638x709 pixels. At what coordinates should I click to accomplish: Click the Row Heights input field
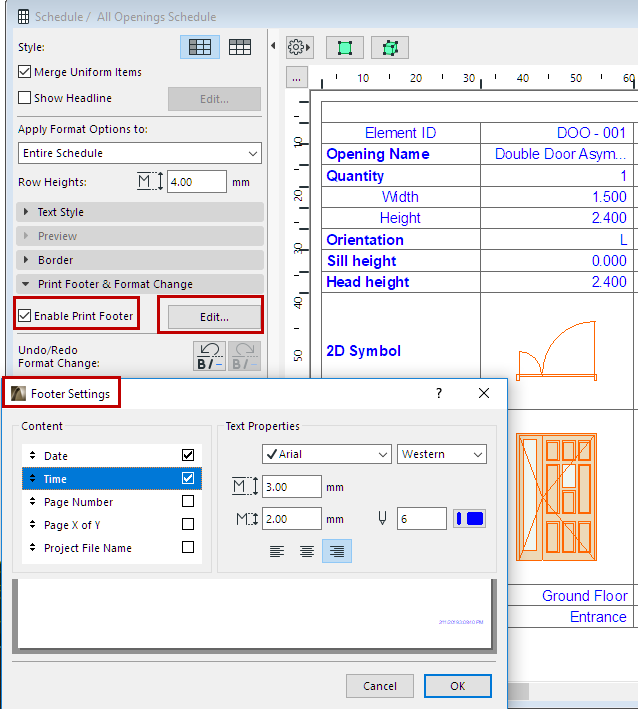(x=197, y=182)
